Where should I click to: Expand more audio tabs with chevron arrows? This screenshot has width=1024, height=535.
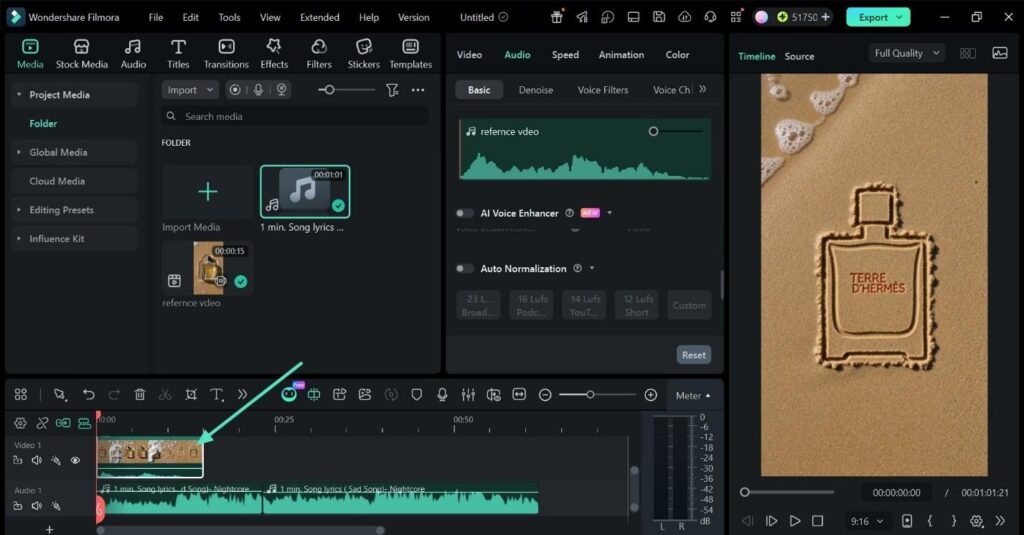click(703, 89)
